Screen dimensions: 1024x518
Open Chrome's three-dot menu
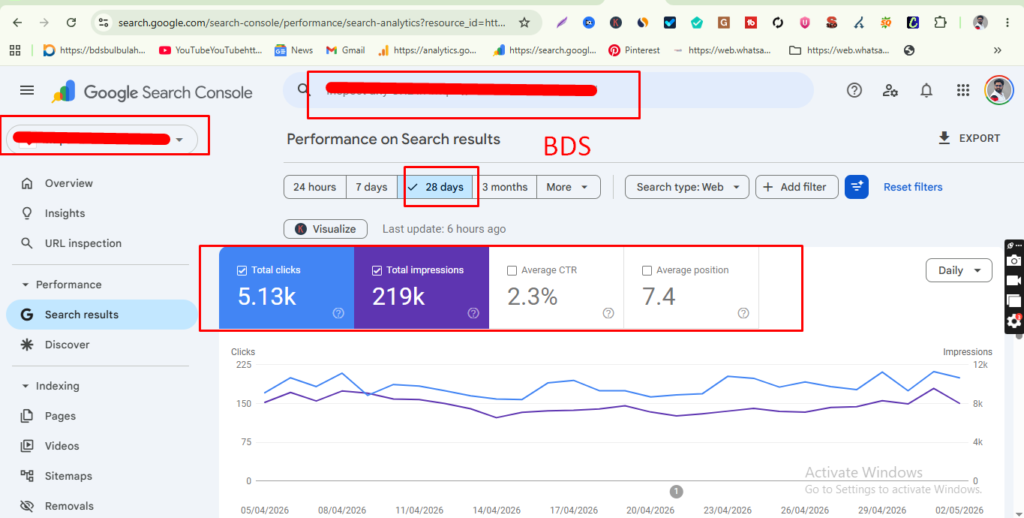[1008, 23]
